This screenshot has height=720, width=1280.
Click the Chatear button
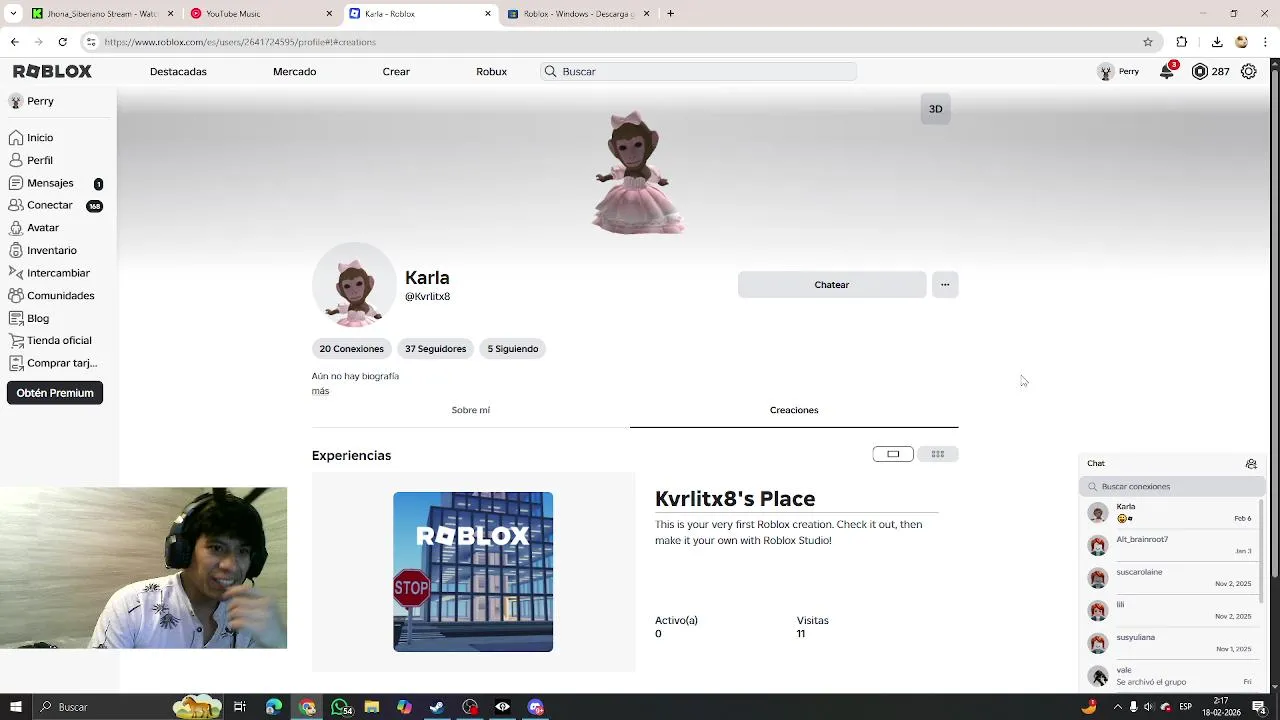832,285
